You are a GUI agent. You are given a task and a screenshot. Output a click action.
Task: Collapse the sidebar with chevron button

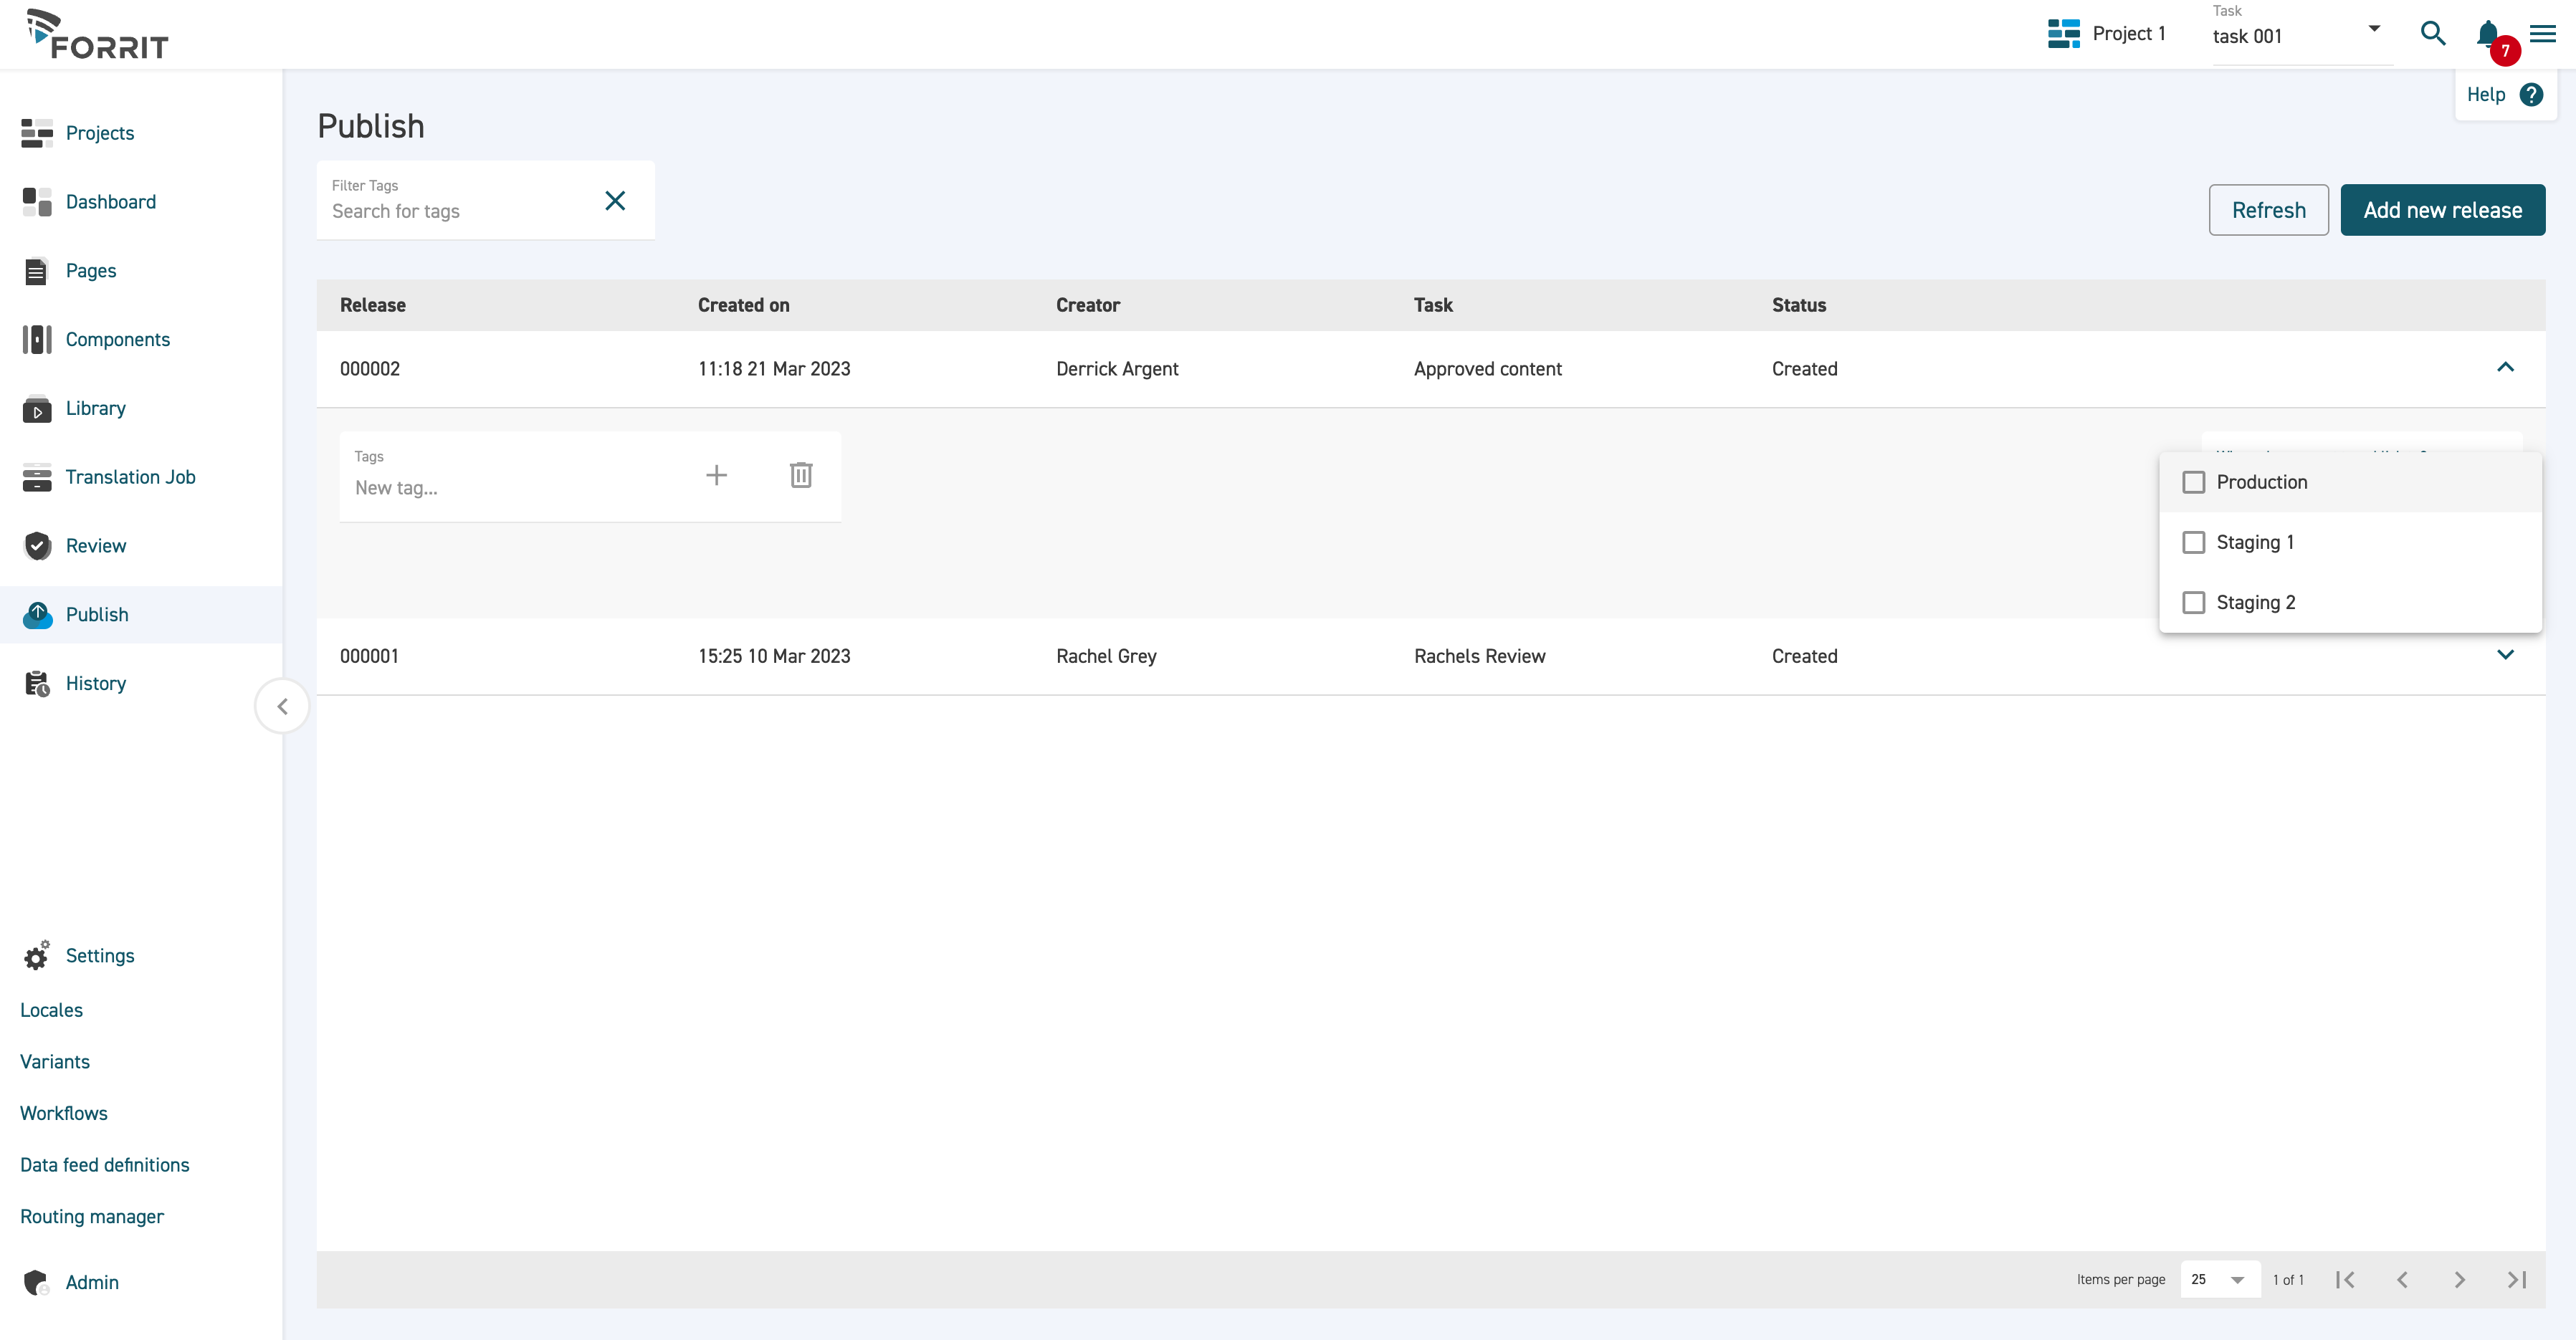[282, 707]
